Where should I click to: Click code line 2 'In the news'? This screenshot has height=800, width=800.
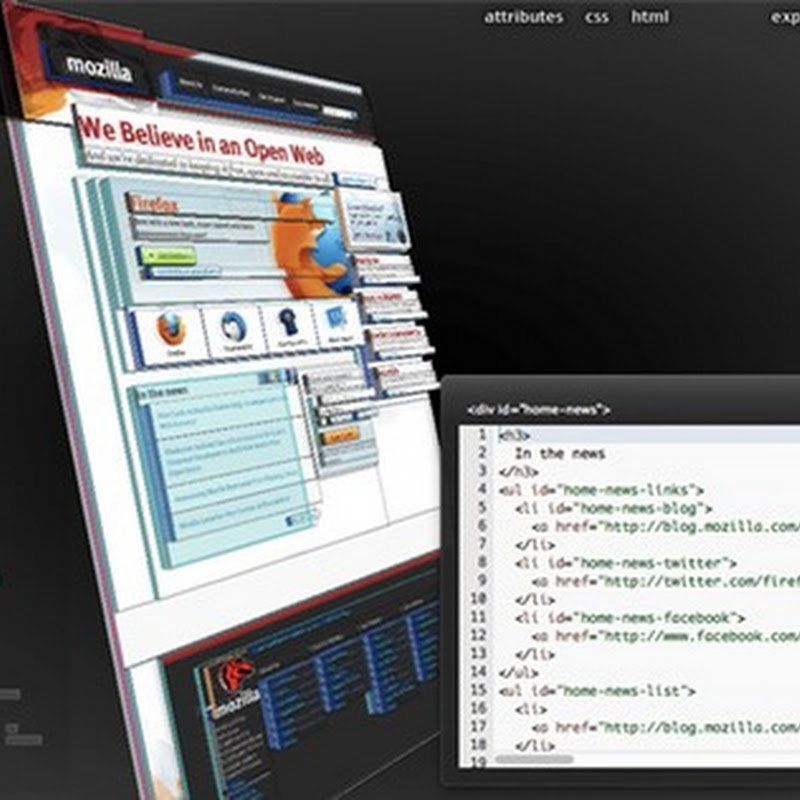click(560, 453)
